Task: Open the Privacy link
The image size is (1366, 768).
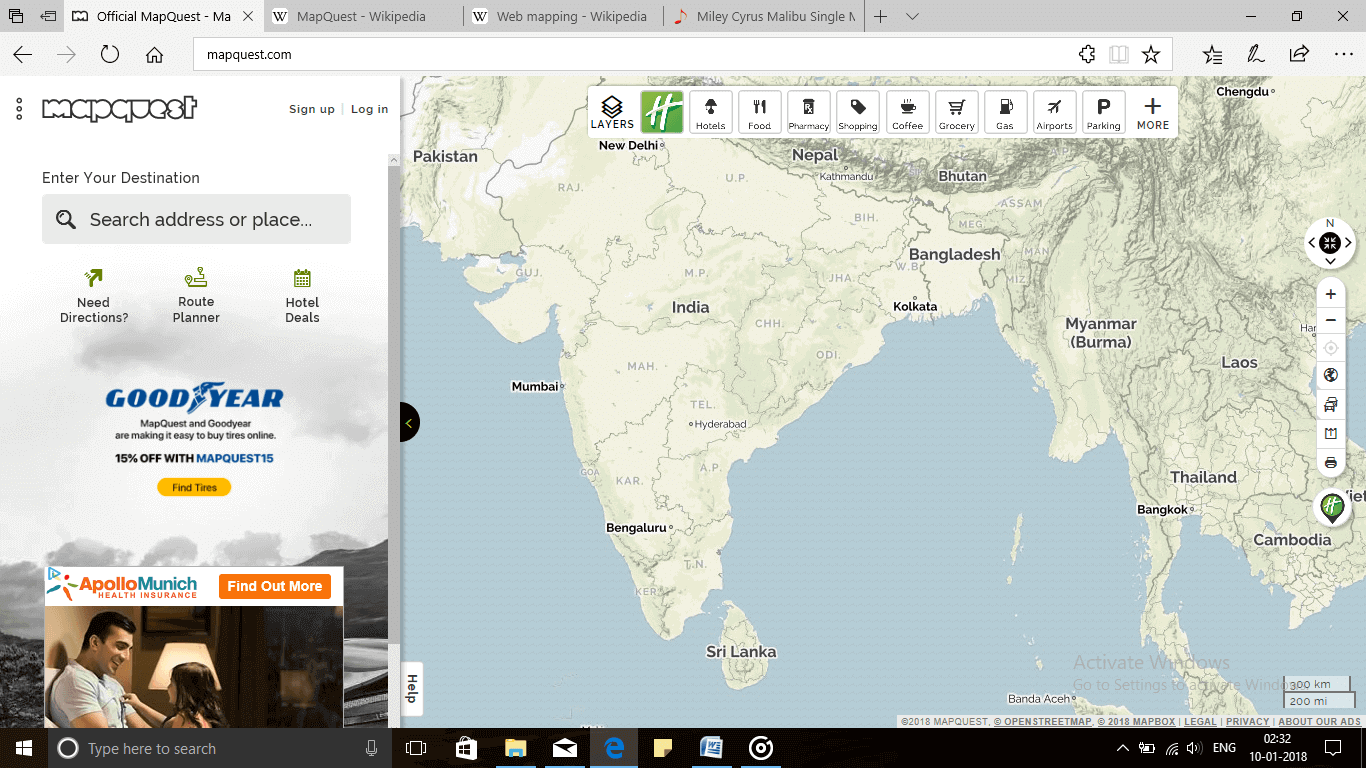Action: pyautogui.click(x=1247, y=721)
